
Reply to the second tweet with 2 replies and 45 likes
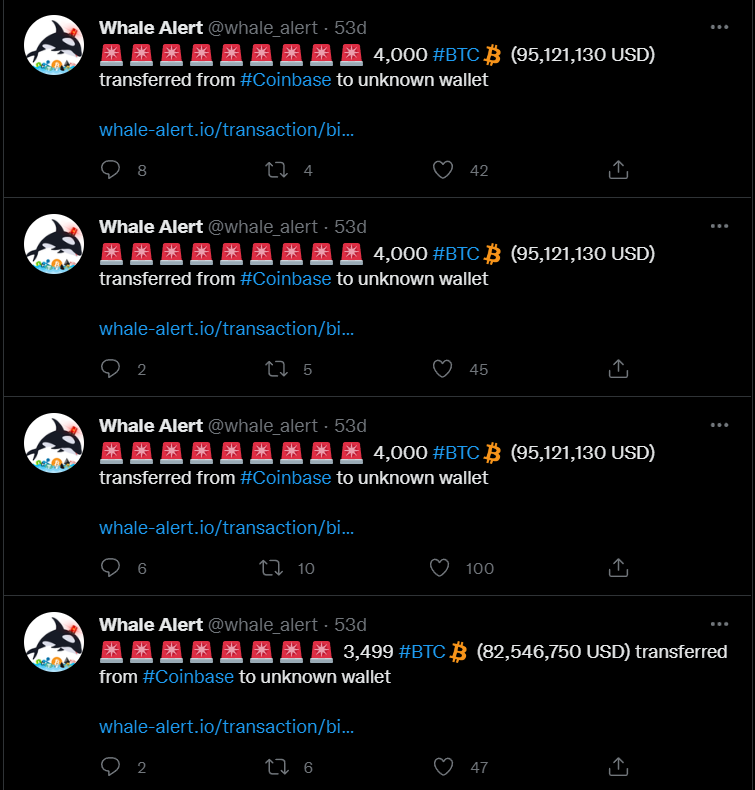(110, 369)
